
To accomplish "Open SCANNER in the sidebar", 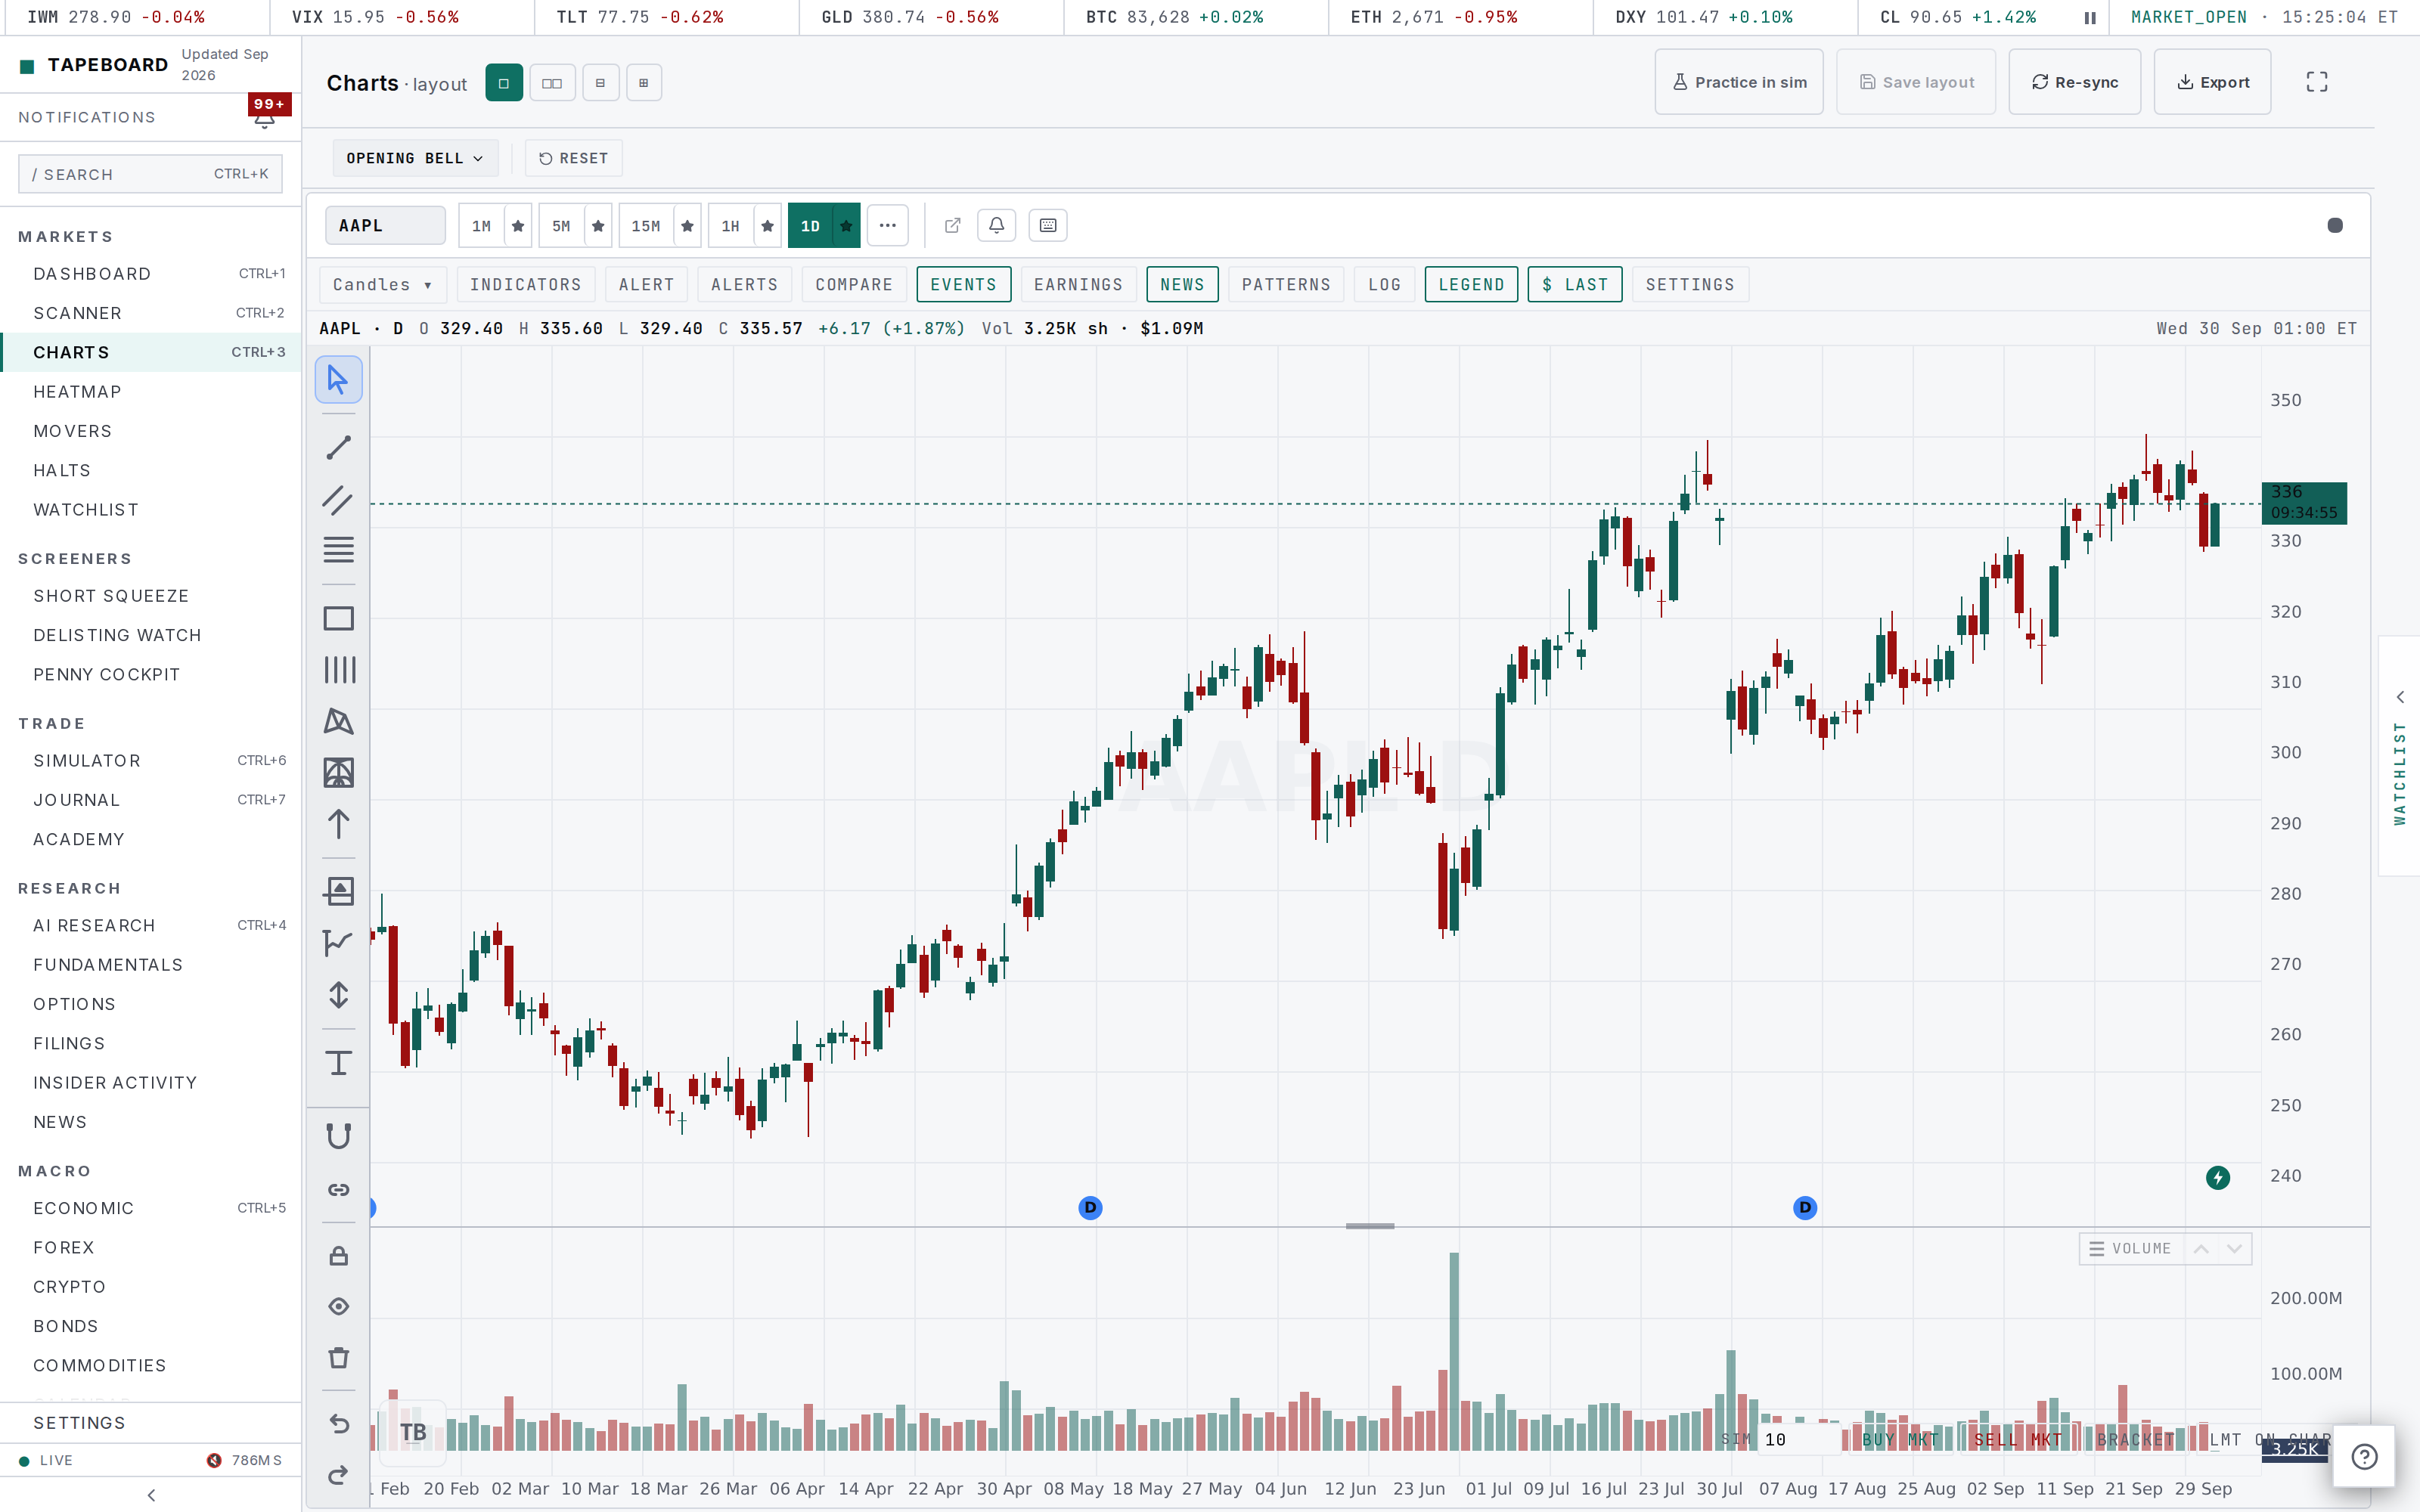I will [151, 313].
